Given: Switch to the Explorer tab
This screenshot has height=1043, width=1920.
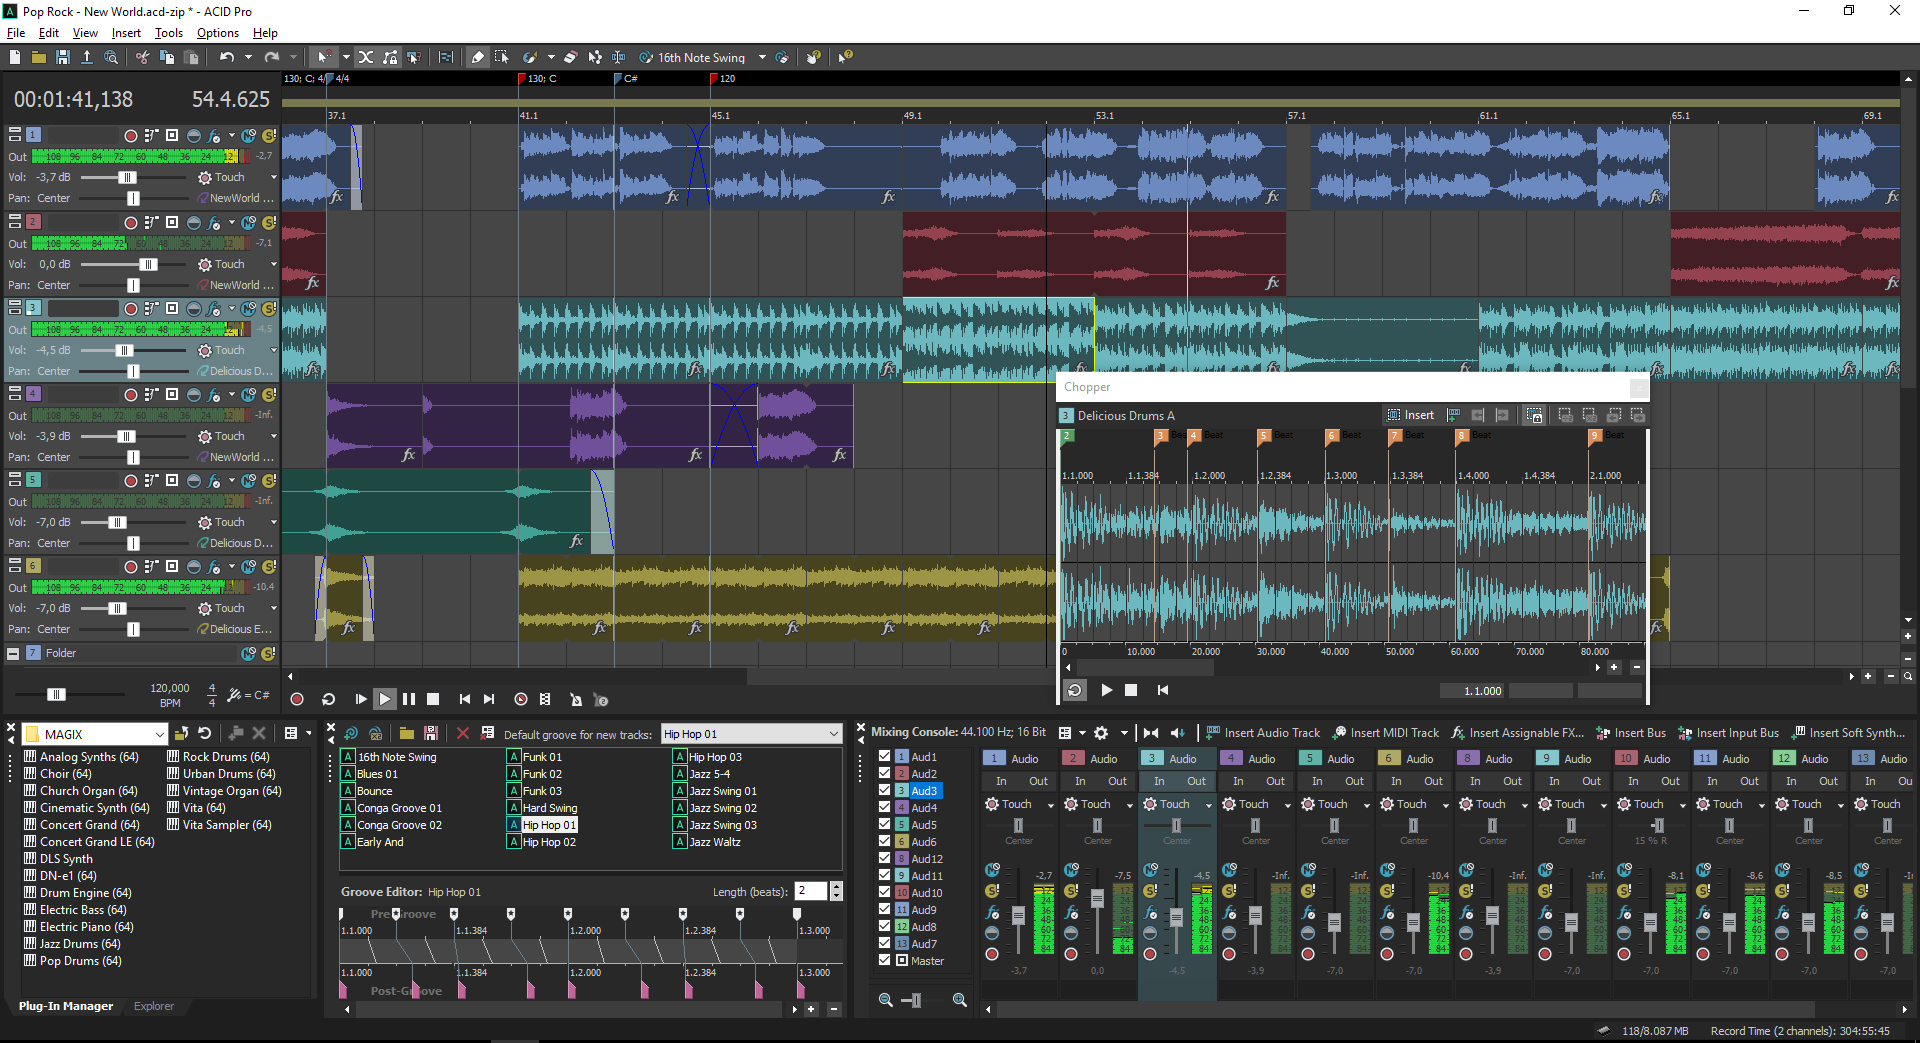Looking at the screenshot, I should click(154, 1006).
